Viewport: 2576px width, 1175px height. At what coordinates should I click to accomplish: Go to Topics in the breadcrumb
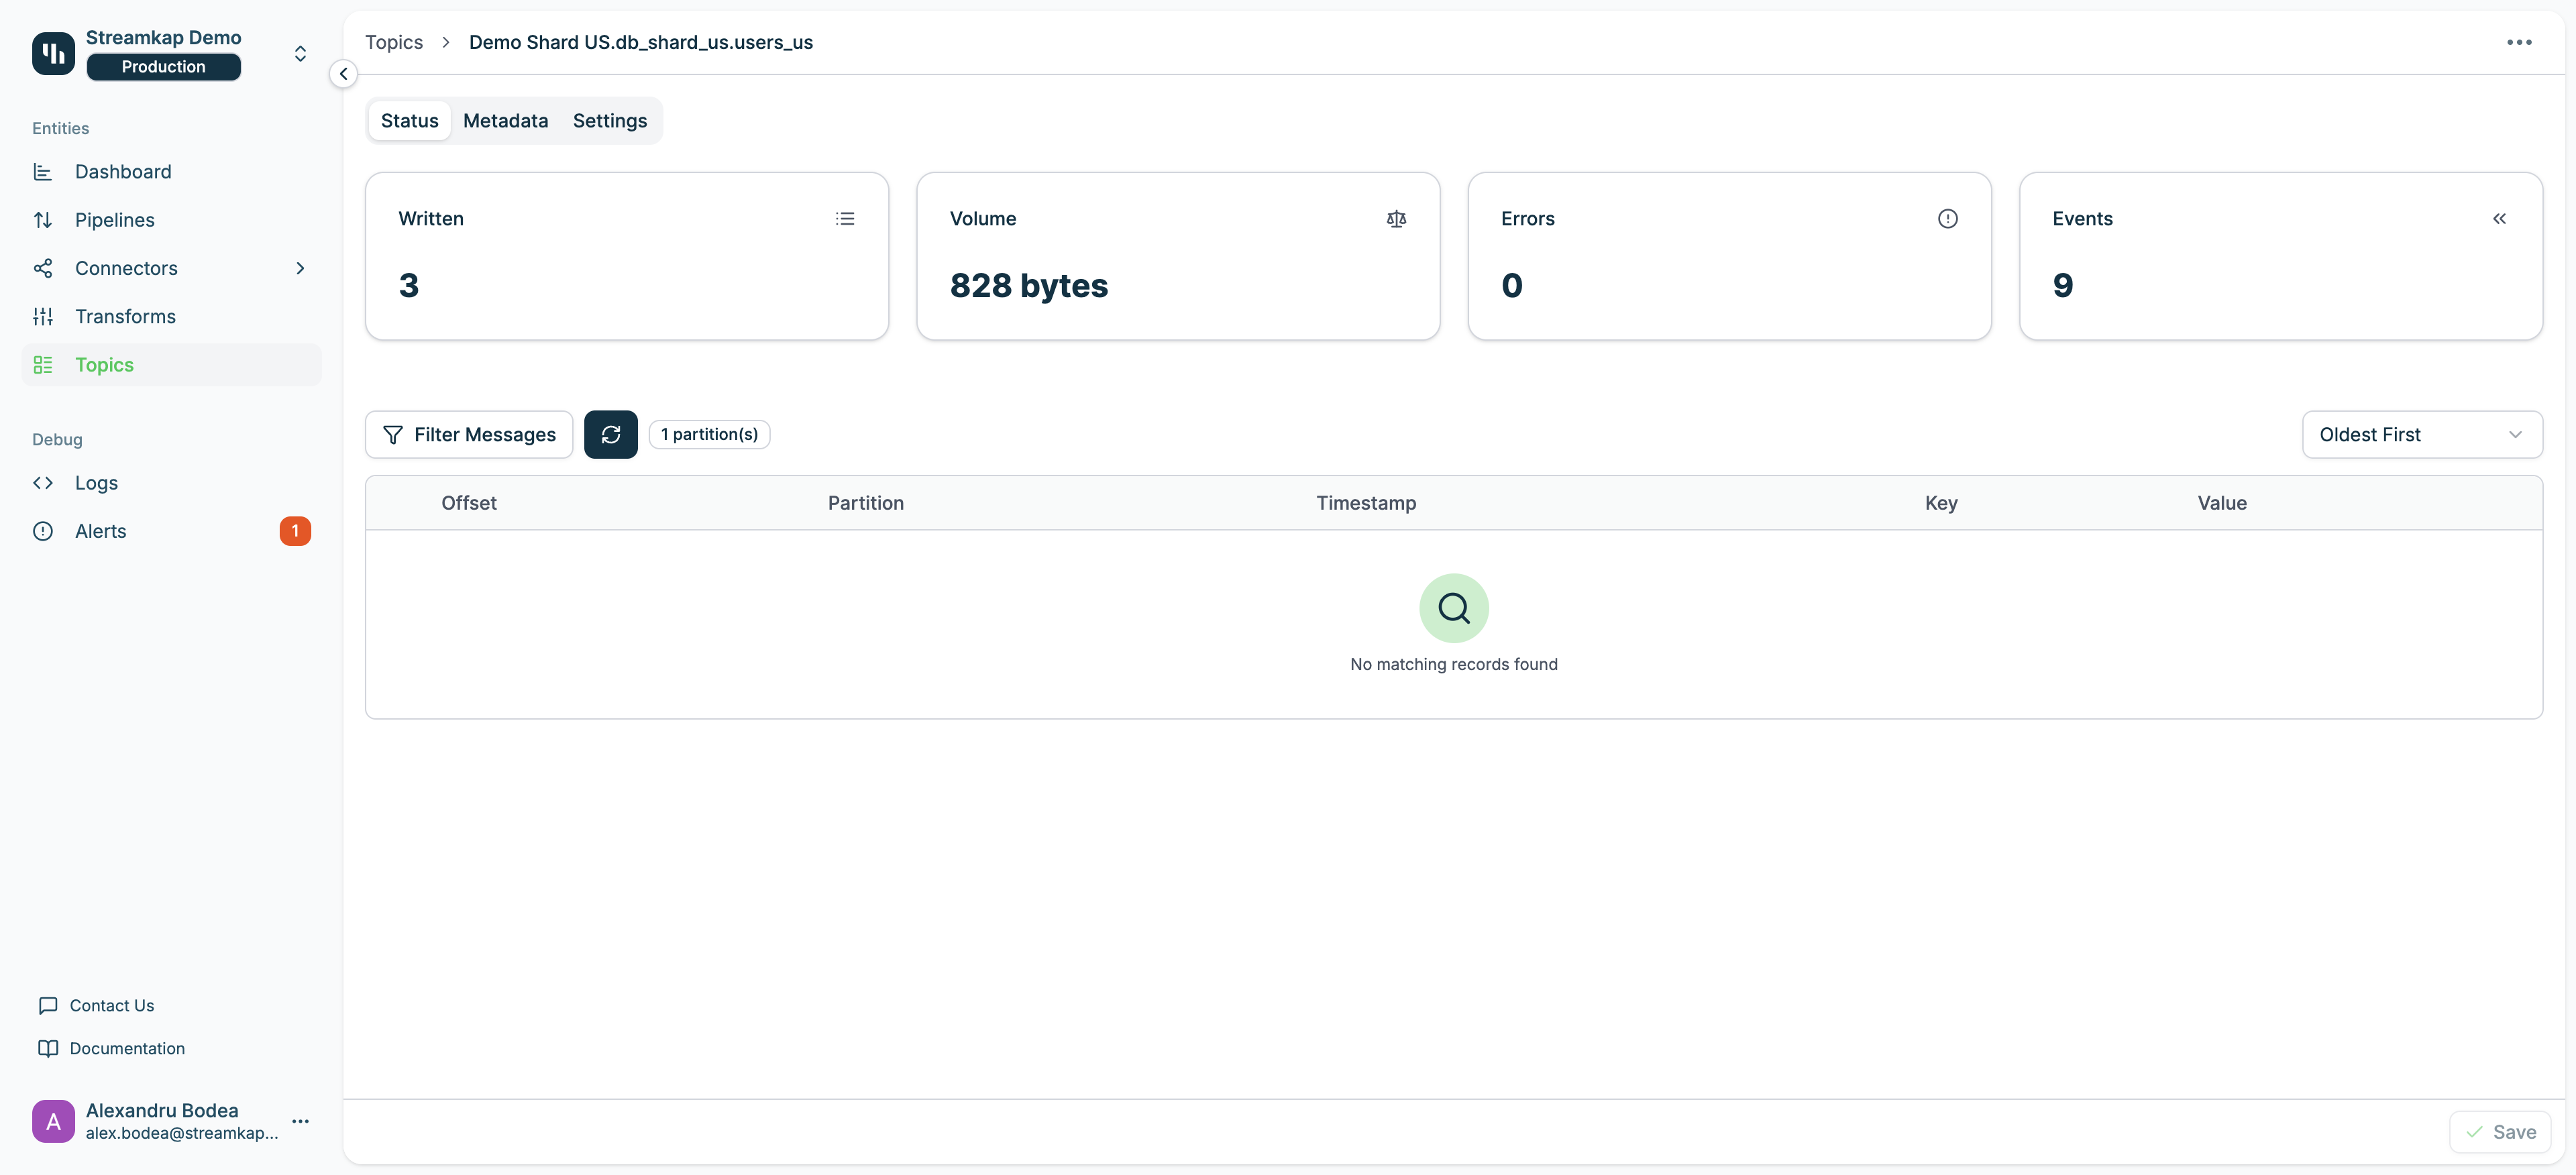393,42
